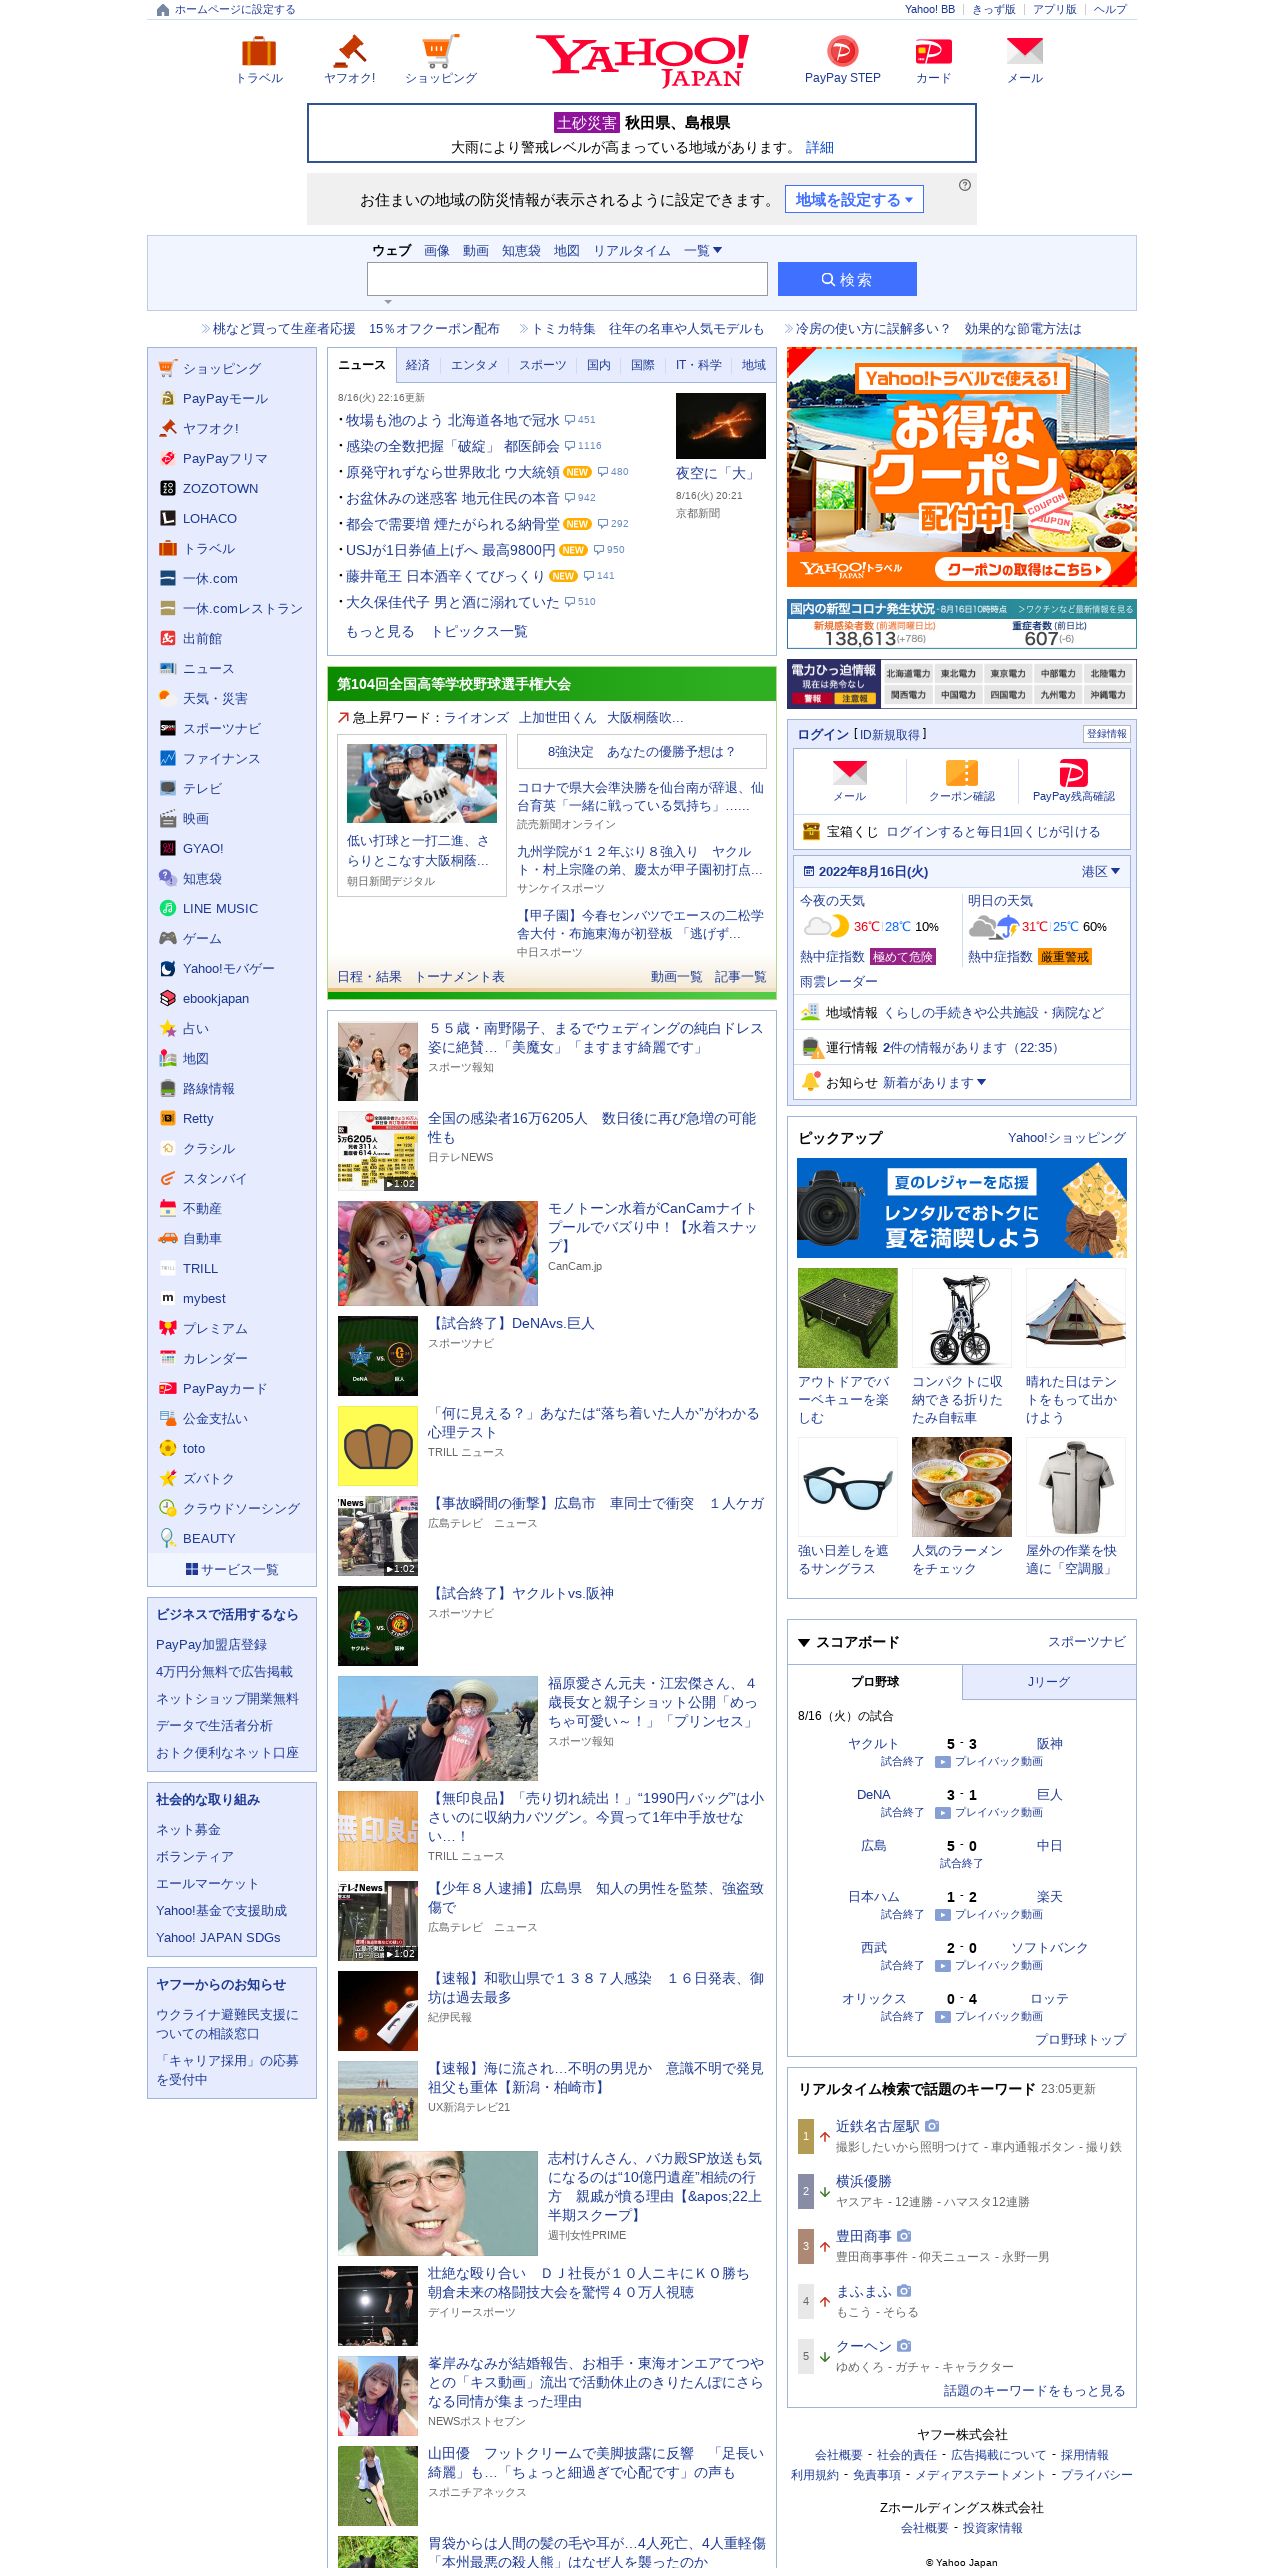The height and width of the screenshot is (2568, 1284).
Task: Open the 夏のレジャーを応援 camera rental banner
Action: (961, 1207)
